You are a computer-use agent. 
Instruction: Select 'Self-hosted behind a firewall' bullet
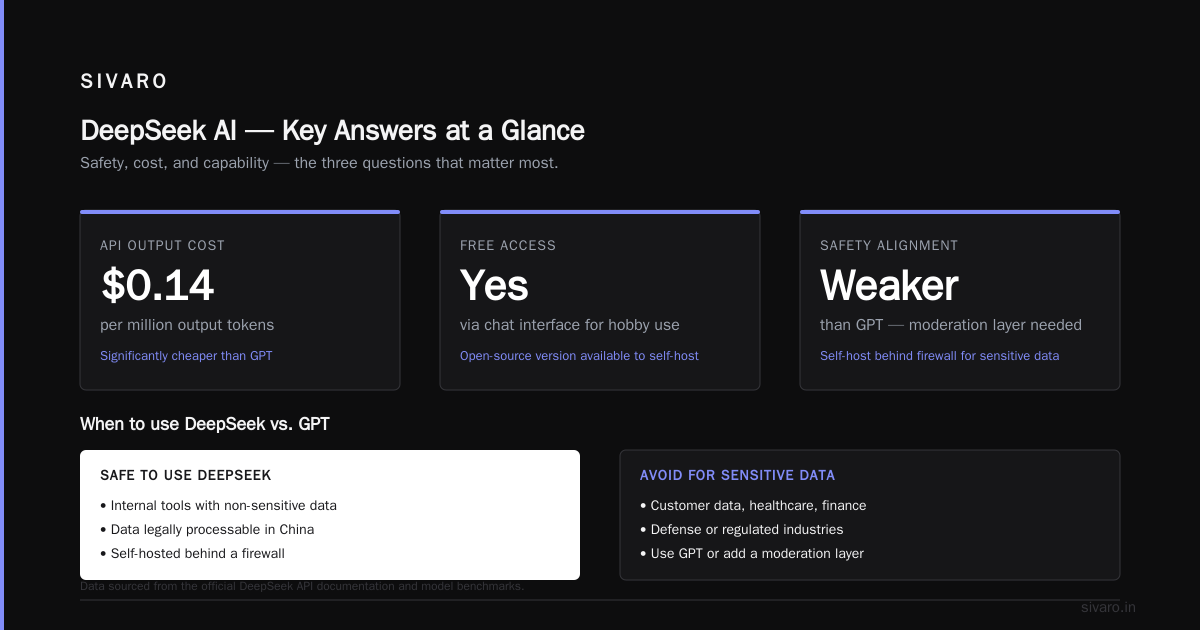pos(192,554)
